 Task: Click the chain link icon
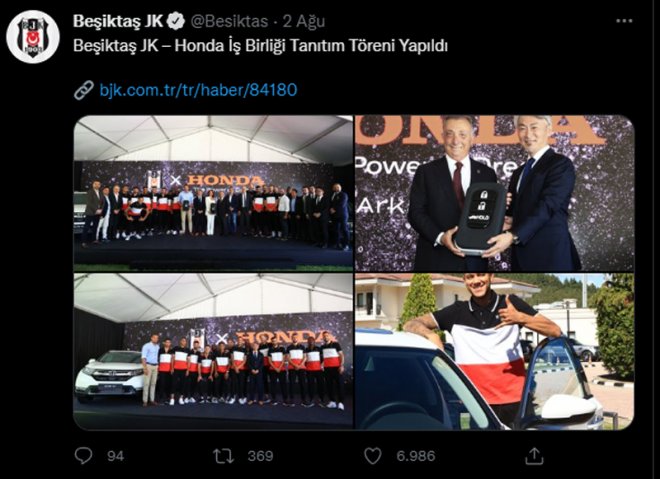pyautogui.click(x=83, y=90)
